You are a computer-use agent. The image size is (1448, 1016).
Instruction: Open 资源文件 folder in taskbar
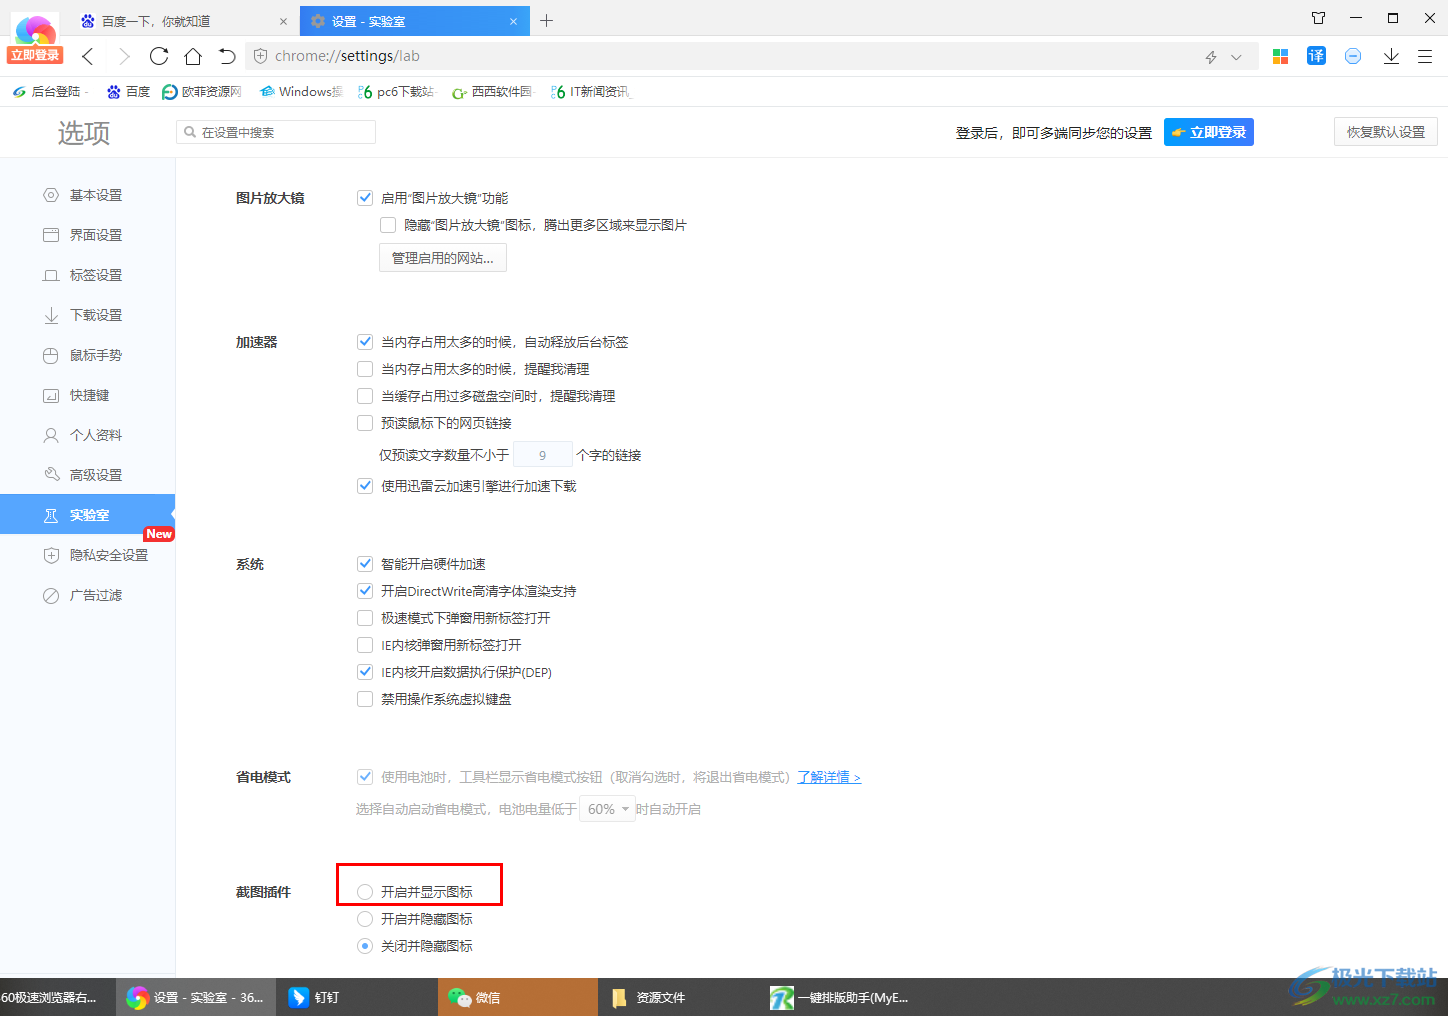[678, 997]
